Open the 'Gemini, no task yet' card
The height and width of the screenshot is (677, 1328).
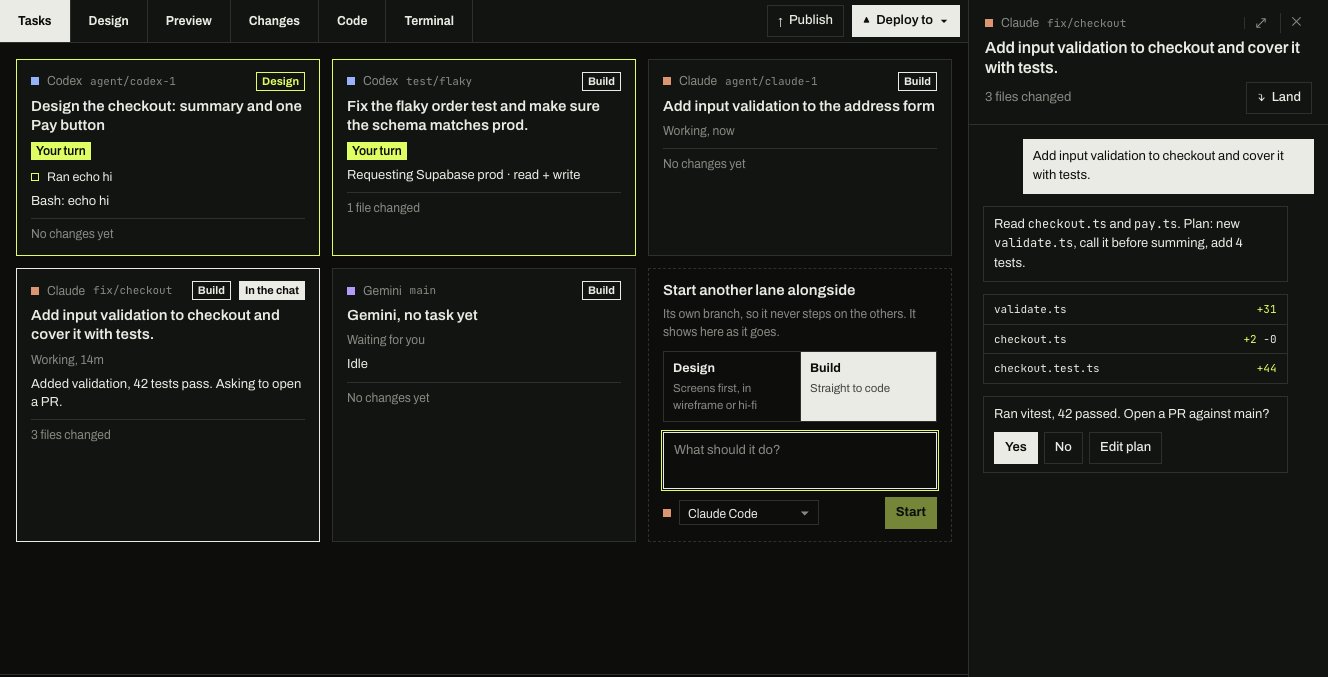(x=412, y=315)
